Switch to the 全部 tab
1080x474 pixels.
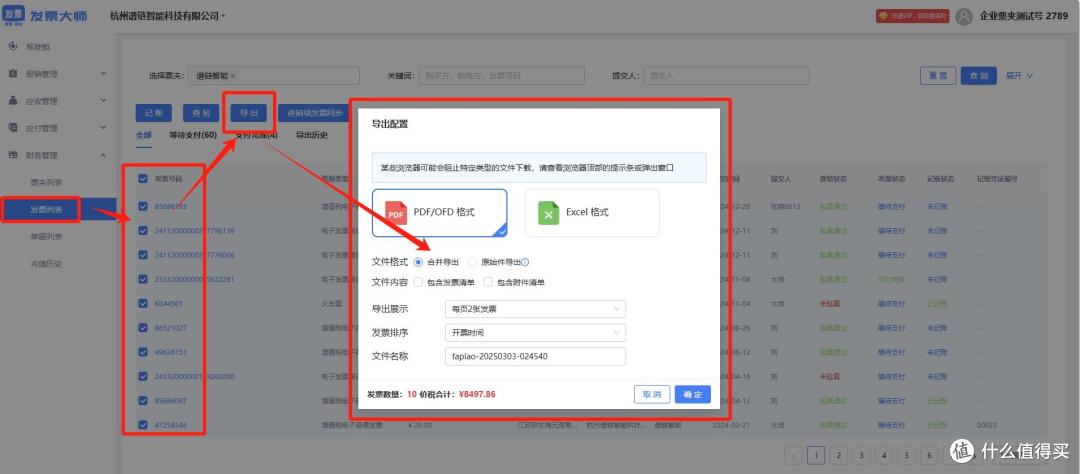point(143,135)
